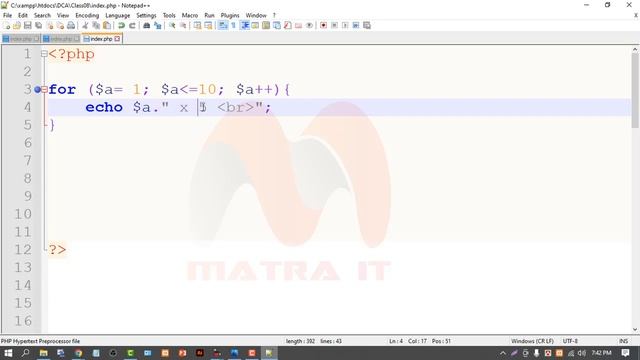Open the Tools menu
Image resolution: width=640 pixels, height=360 pixels.
pyautogui.click(x=169, y=15)
